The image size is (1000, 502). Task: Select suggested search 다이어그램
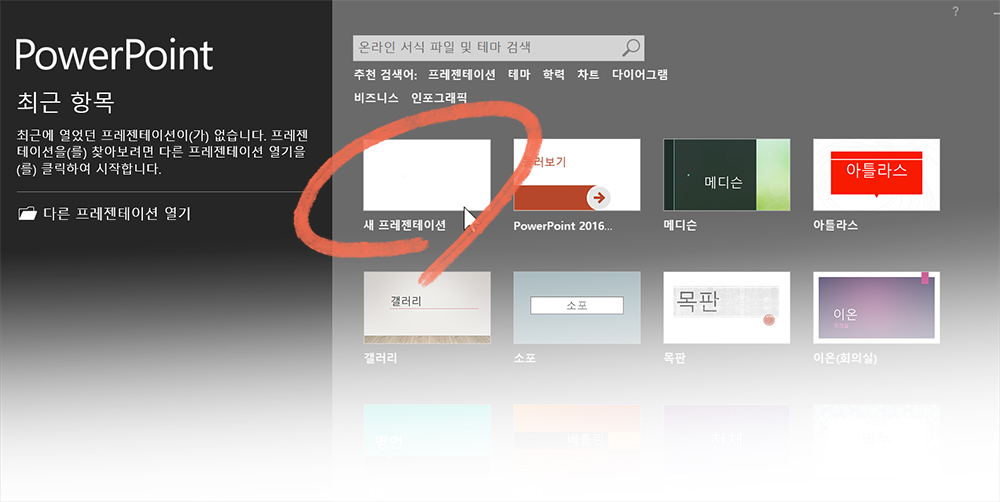pos(640,75)
